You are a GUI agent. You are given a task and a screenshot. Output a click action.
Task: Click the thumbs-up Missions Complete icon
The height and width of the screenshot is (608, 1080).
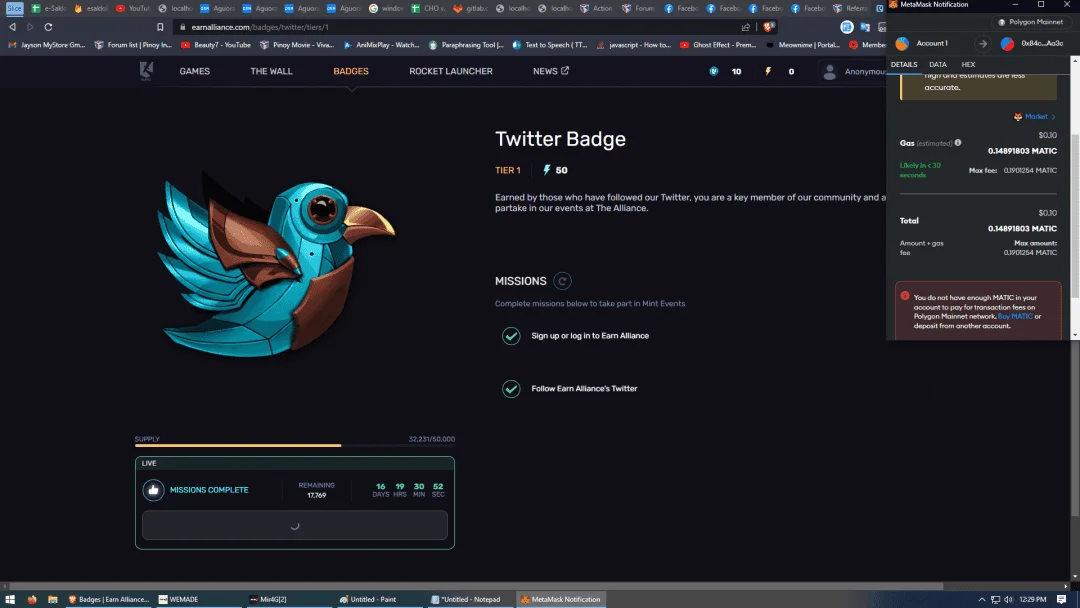pyautogui.click(x=153, y=490)
